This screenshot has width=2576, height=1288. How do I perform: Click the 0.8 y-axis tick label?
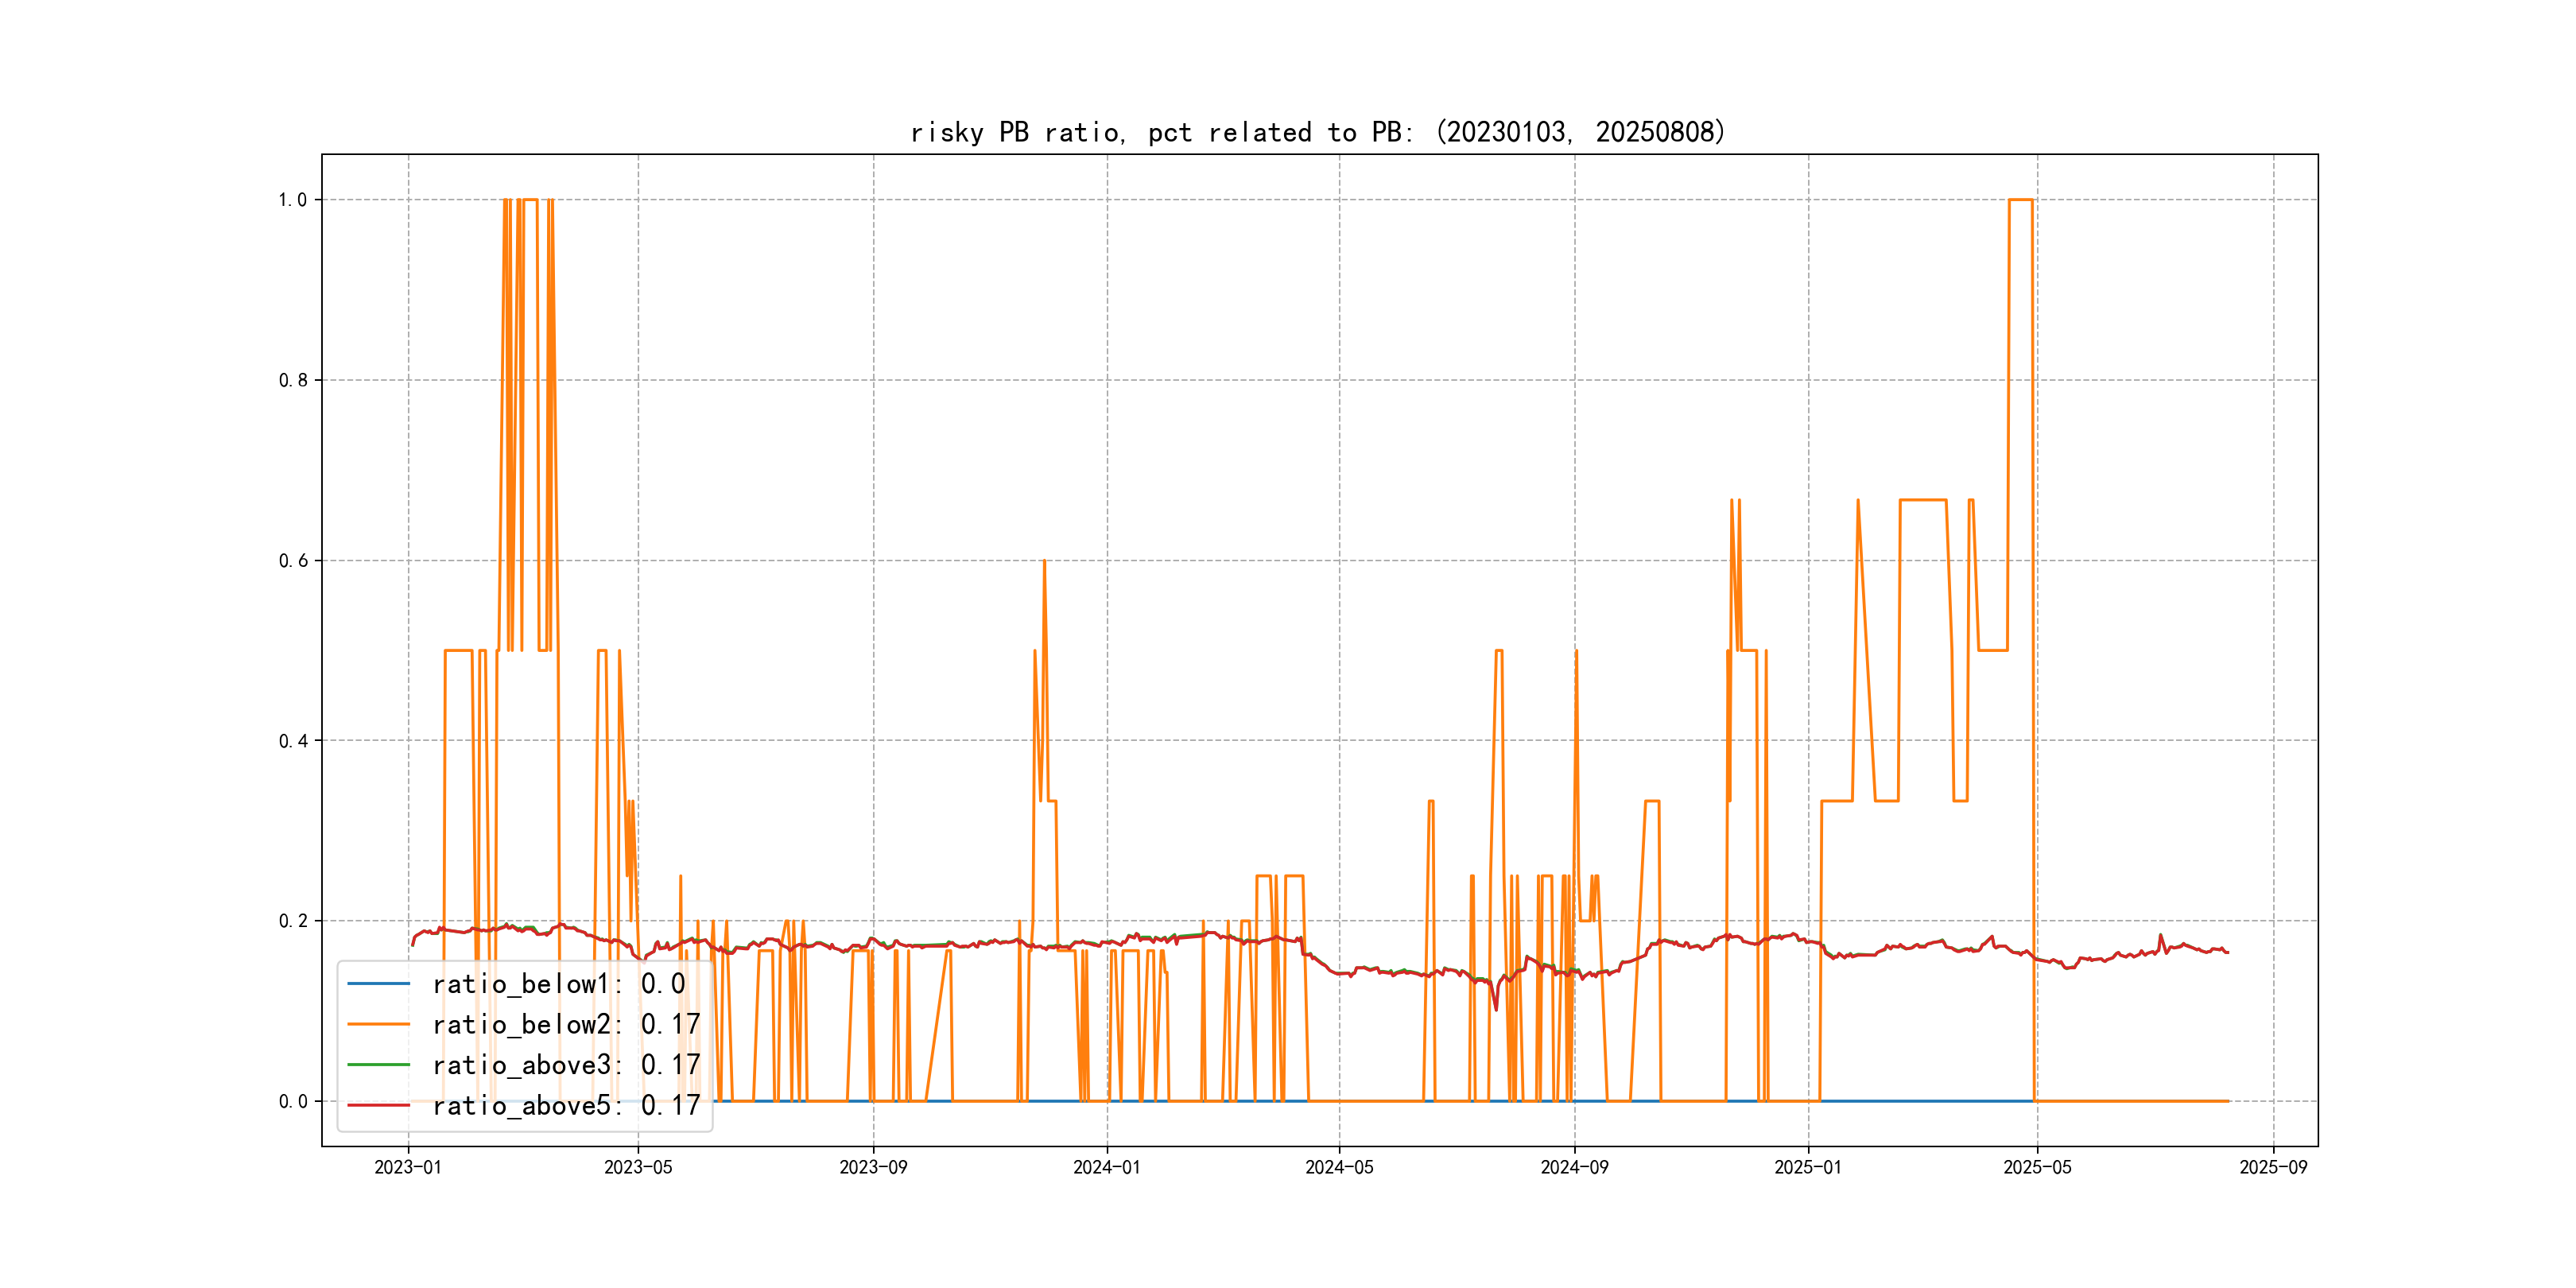(x=292, y=380)
